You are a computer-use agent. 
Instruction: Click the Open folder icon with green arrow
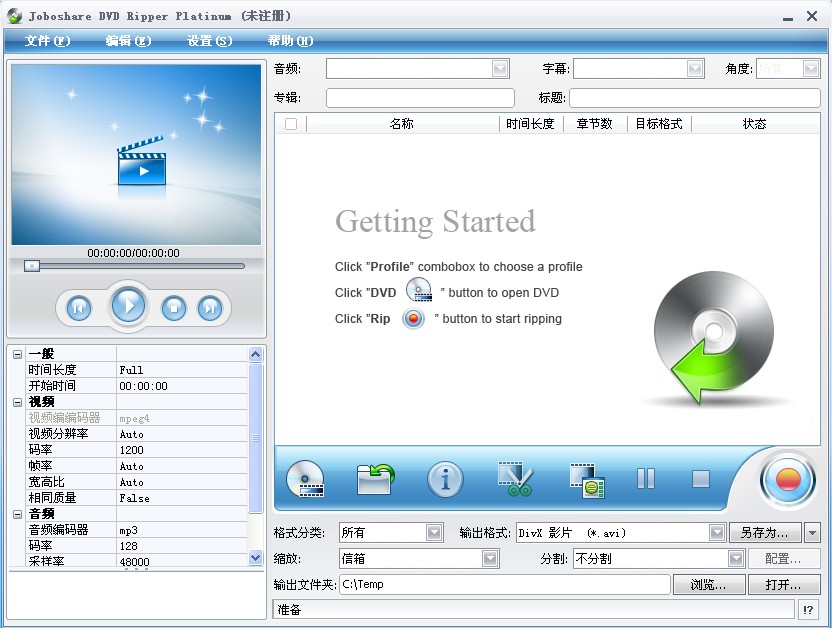(375, 479)
